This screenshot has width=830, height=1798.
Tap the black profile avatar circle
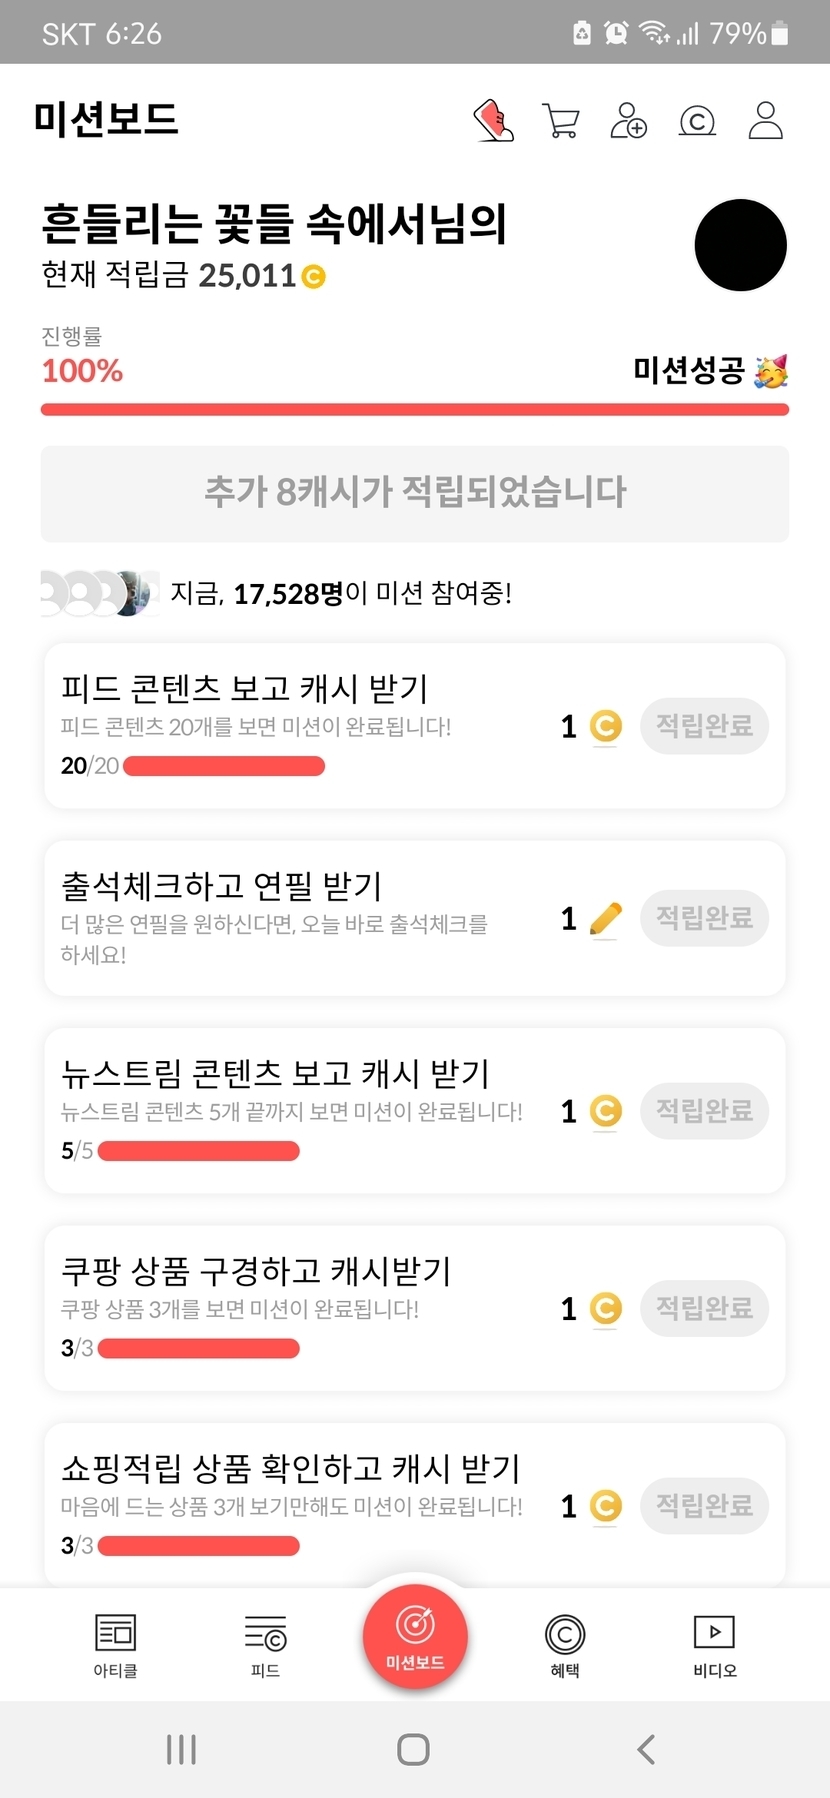[741, 245]
